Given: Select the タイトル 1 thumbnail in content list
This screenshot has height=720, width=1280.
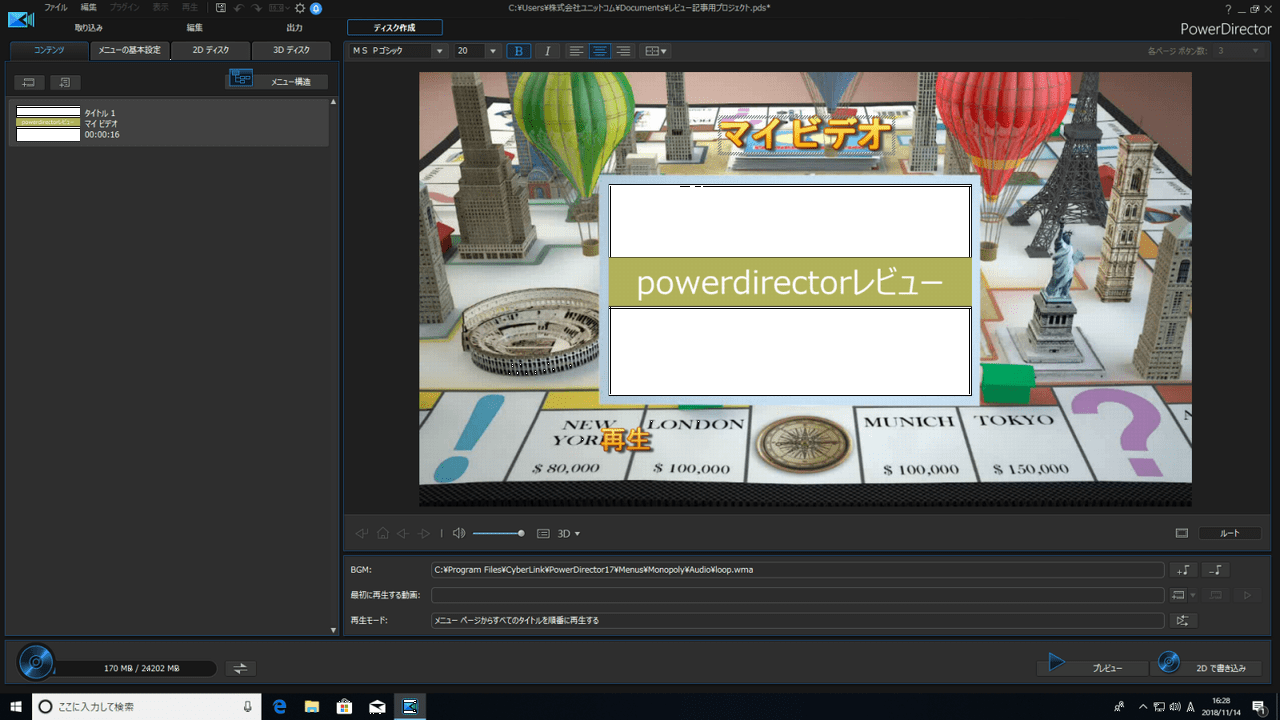Looking at the screenshot, I should (48, 123).
